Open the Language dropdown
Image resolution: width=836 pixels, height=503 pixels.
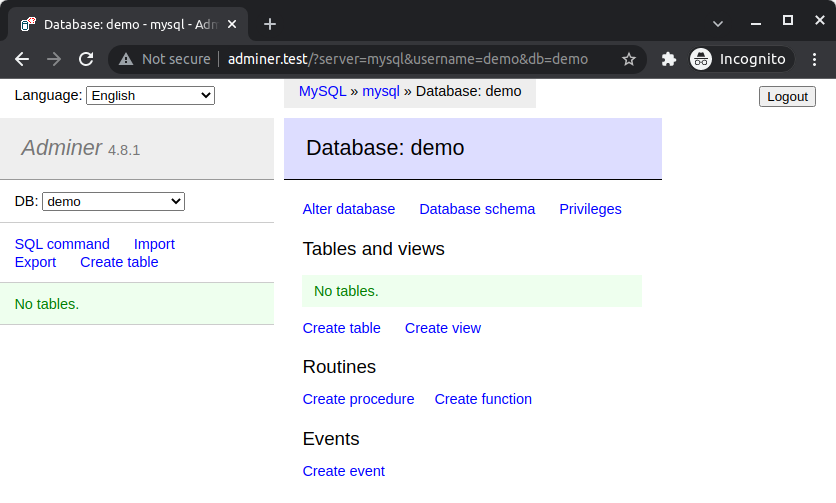(150, 95)
